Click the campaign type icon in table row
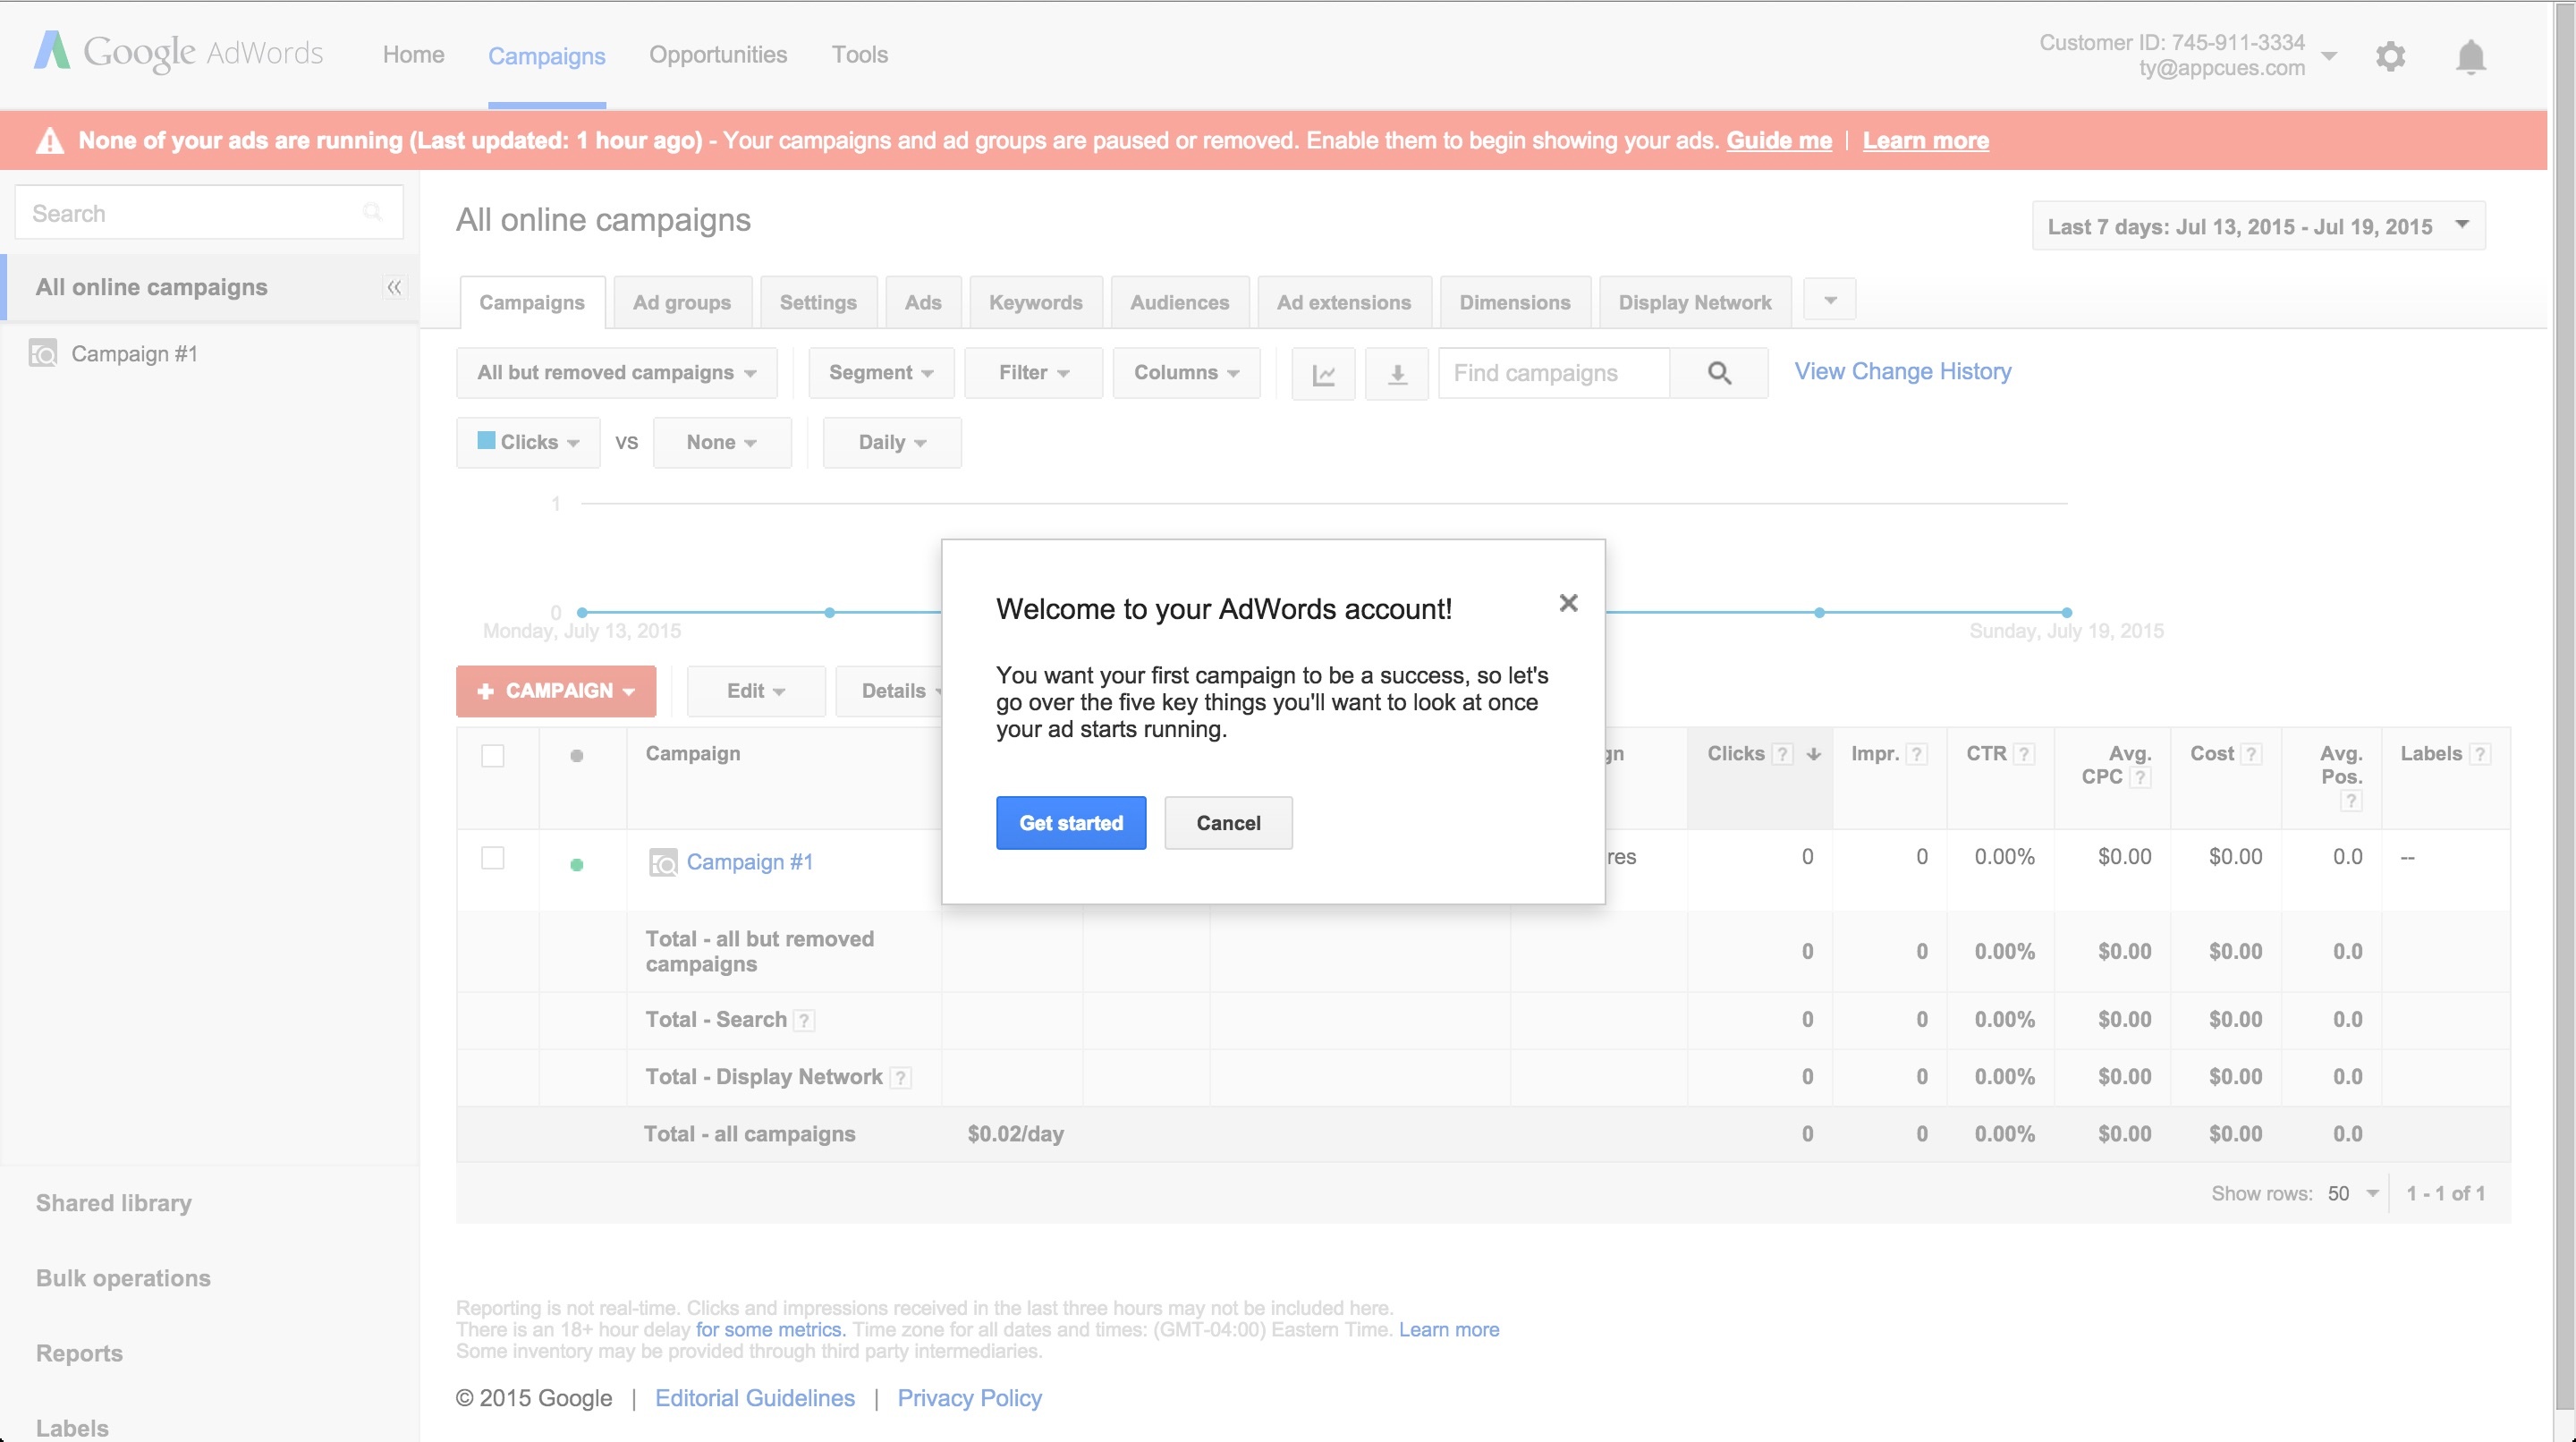The width and height of the screenshot is (2576, 1442). pyautogui.click(x=663, y=862)
